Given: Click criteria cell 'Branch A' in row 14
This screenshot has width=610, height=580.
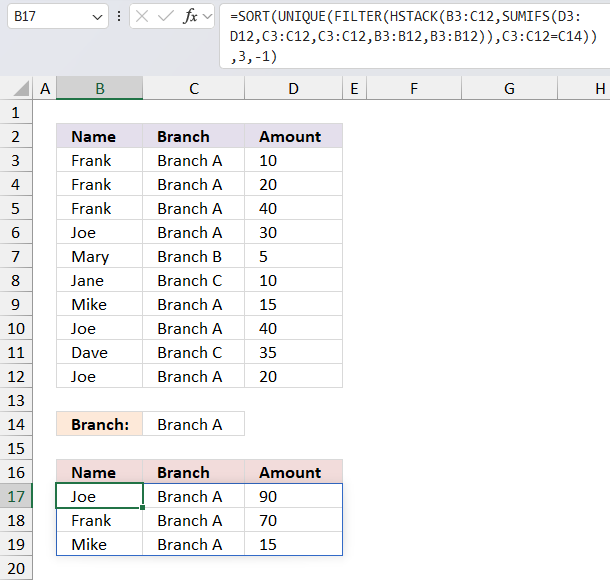Looking at the screenshot, I should (194, 424).
